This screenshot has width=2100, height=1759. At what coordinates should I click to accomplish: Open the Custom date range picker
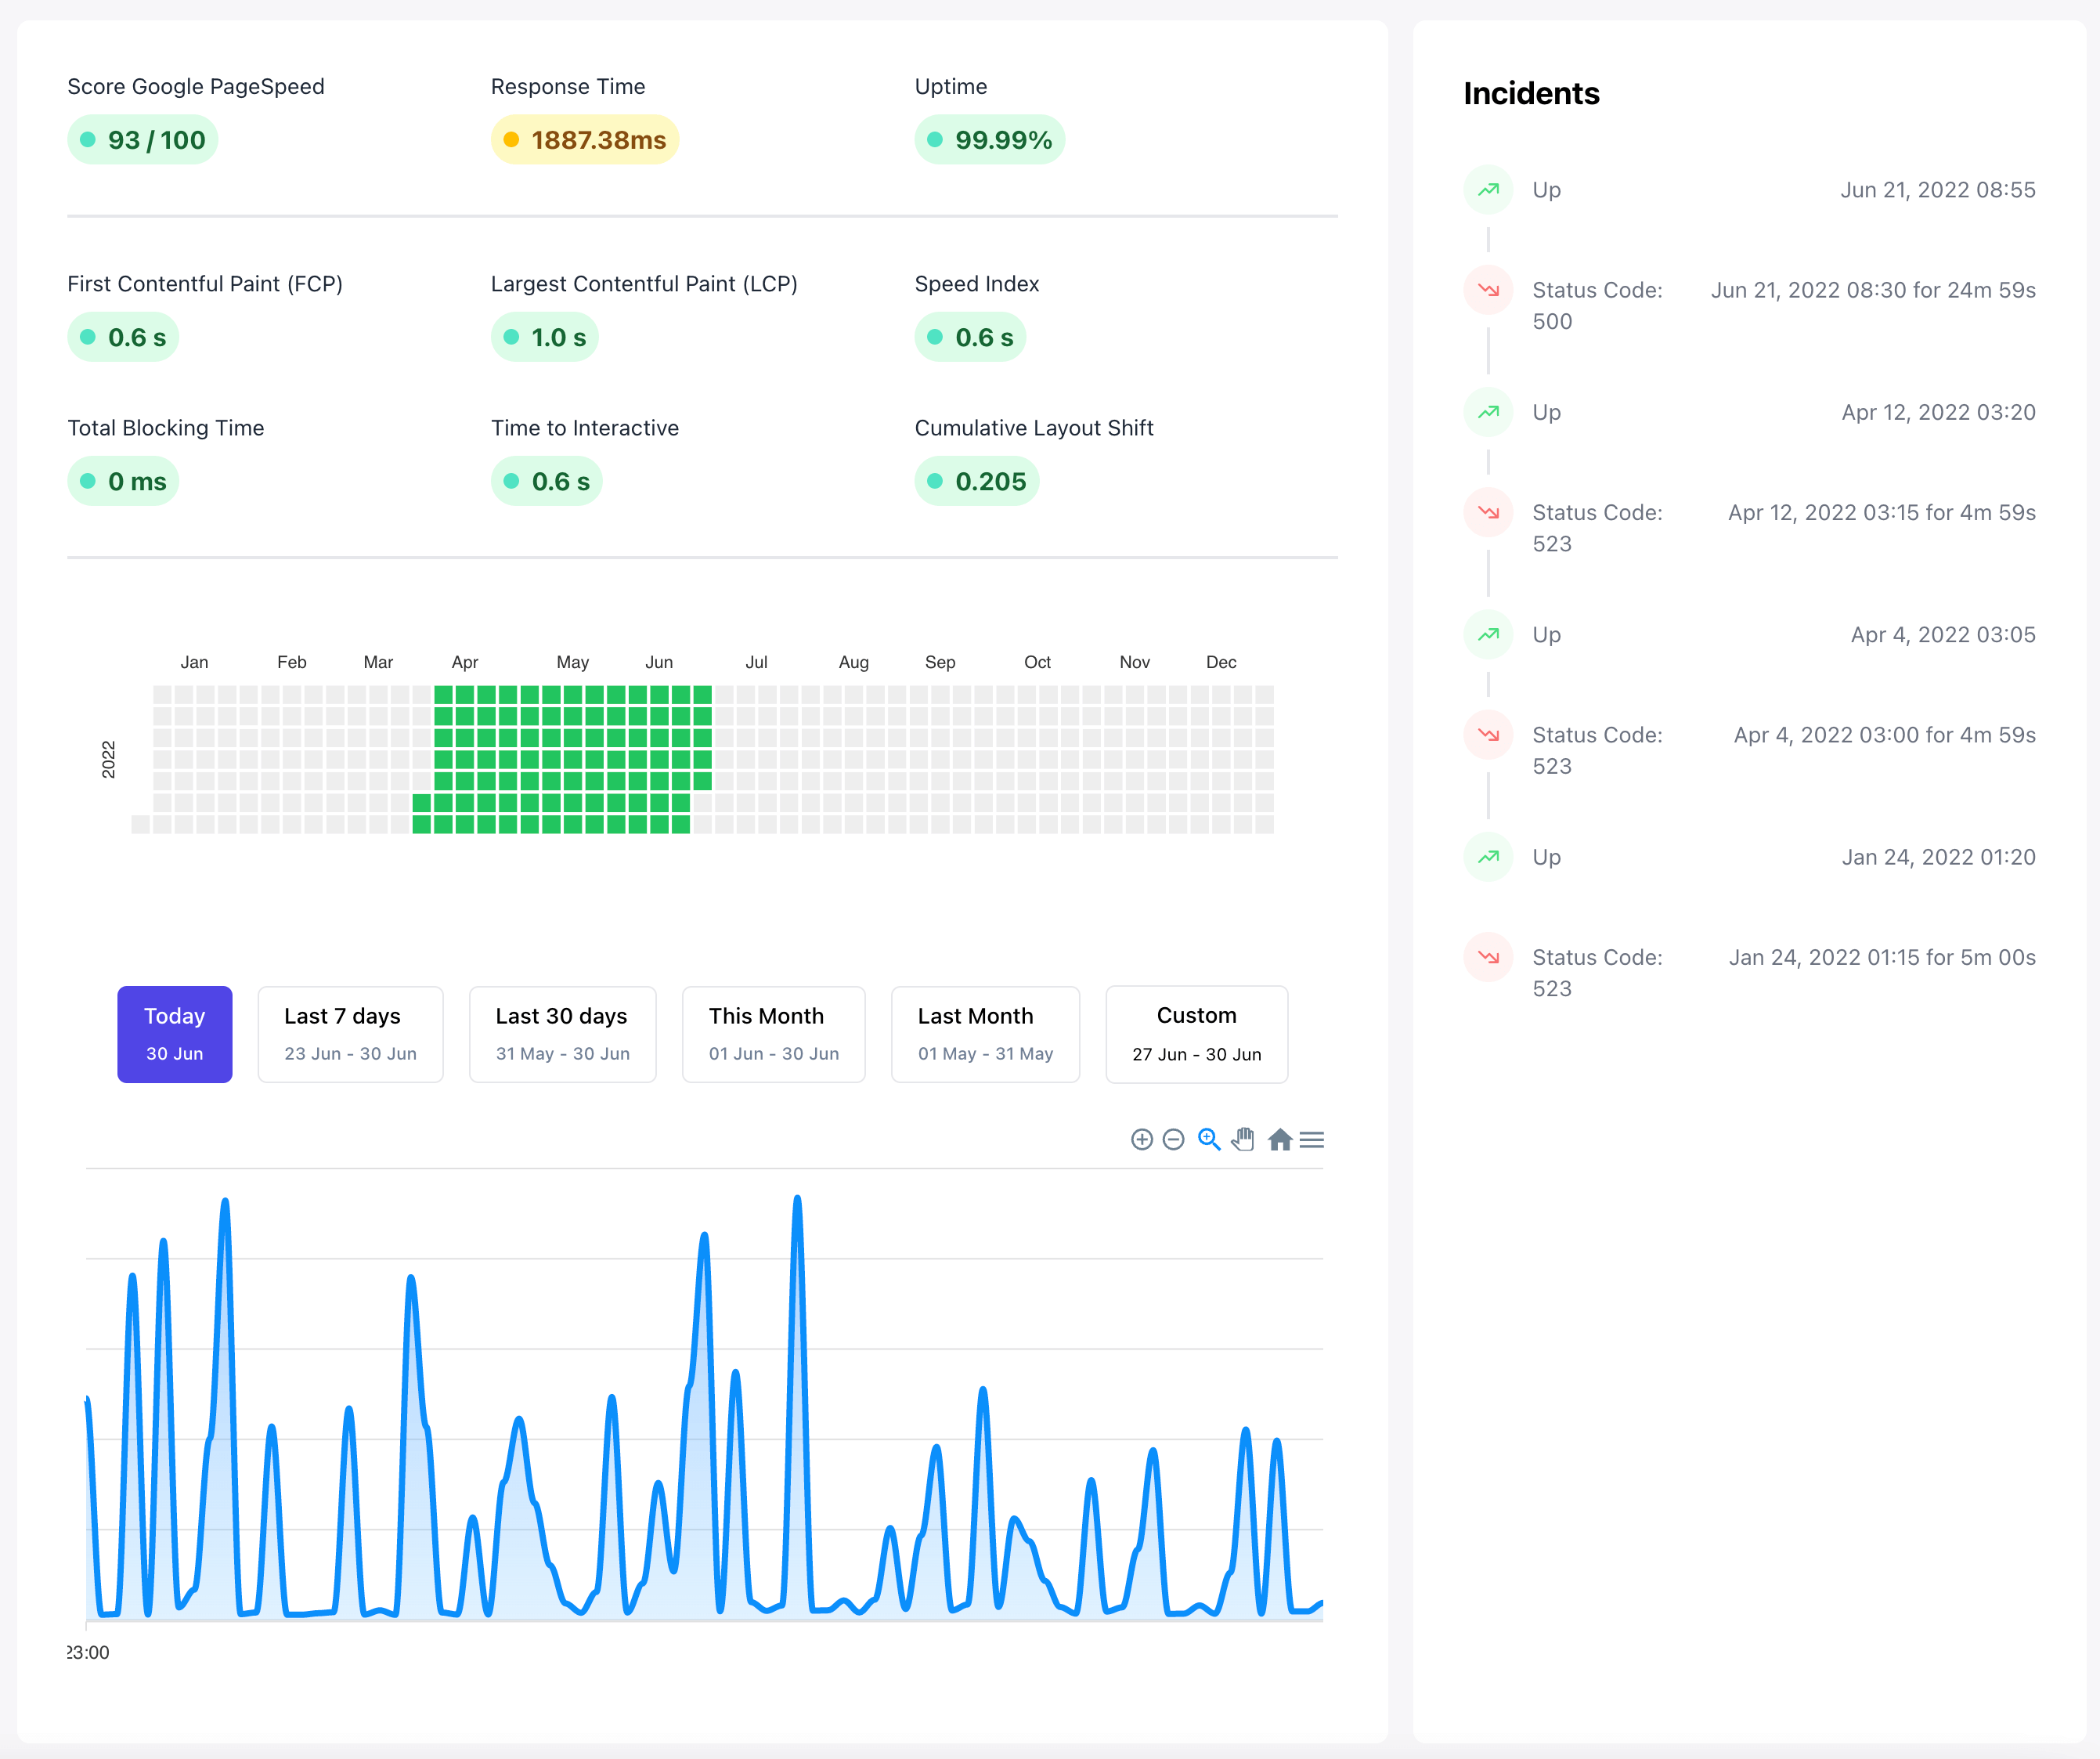pos(1196,1034)
